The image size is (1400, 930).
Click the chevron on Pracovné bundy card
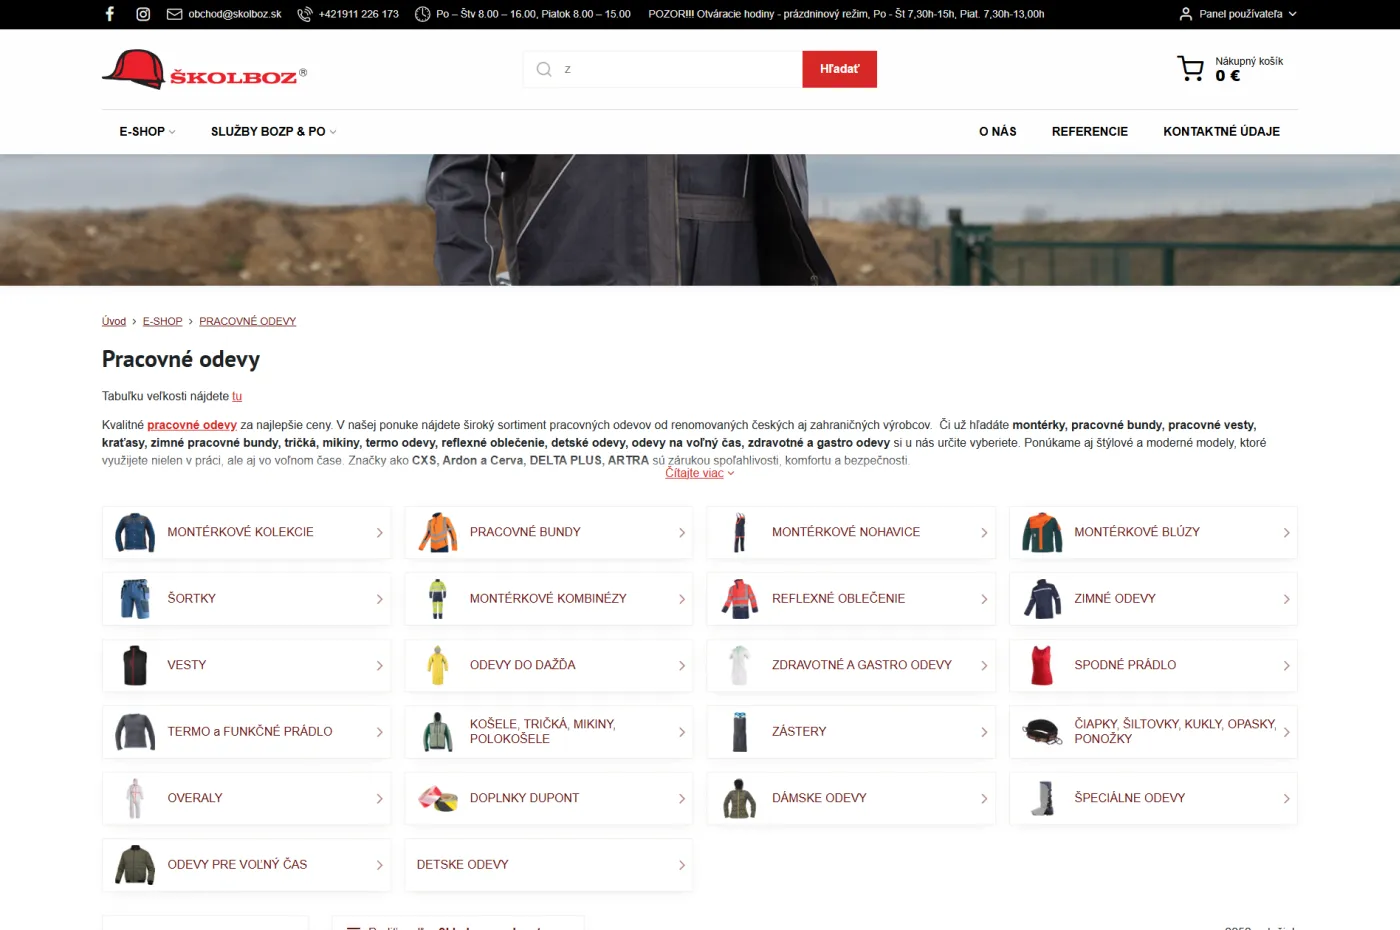tap(682, 533)
